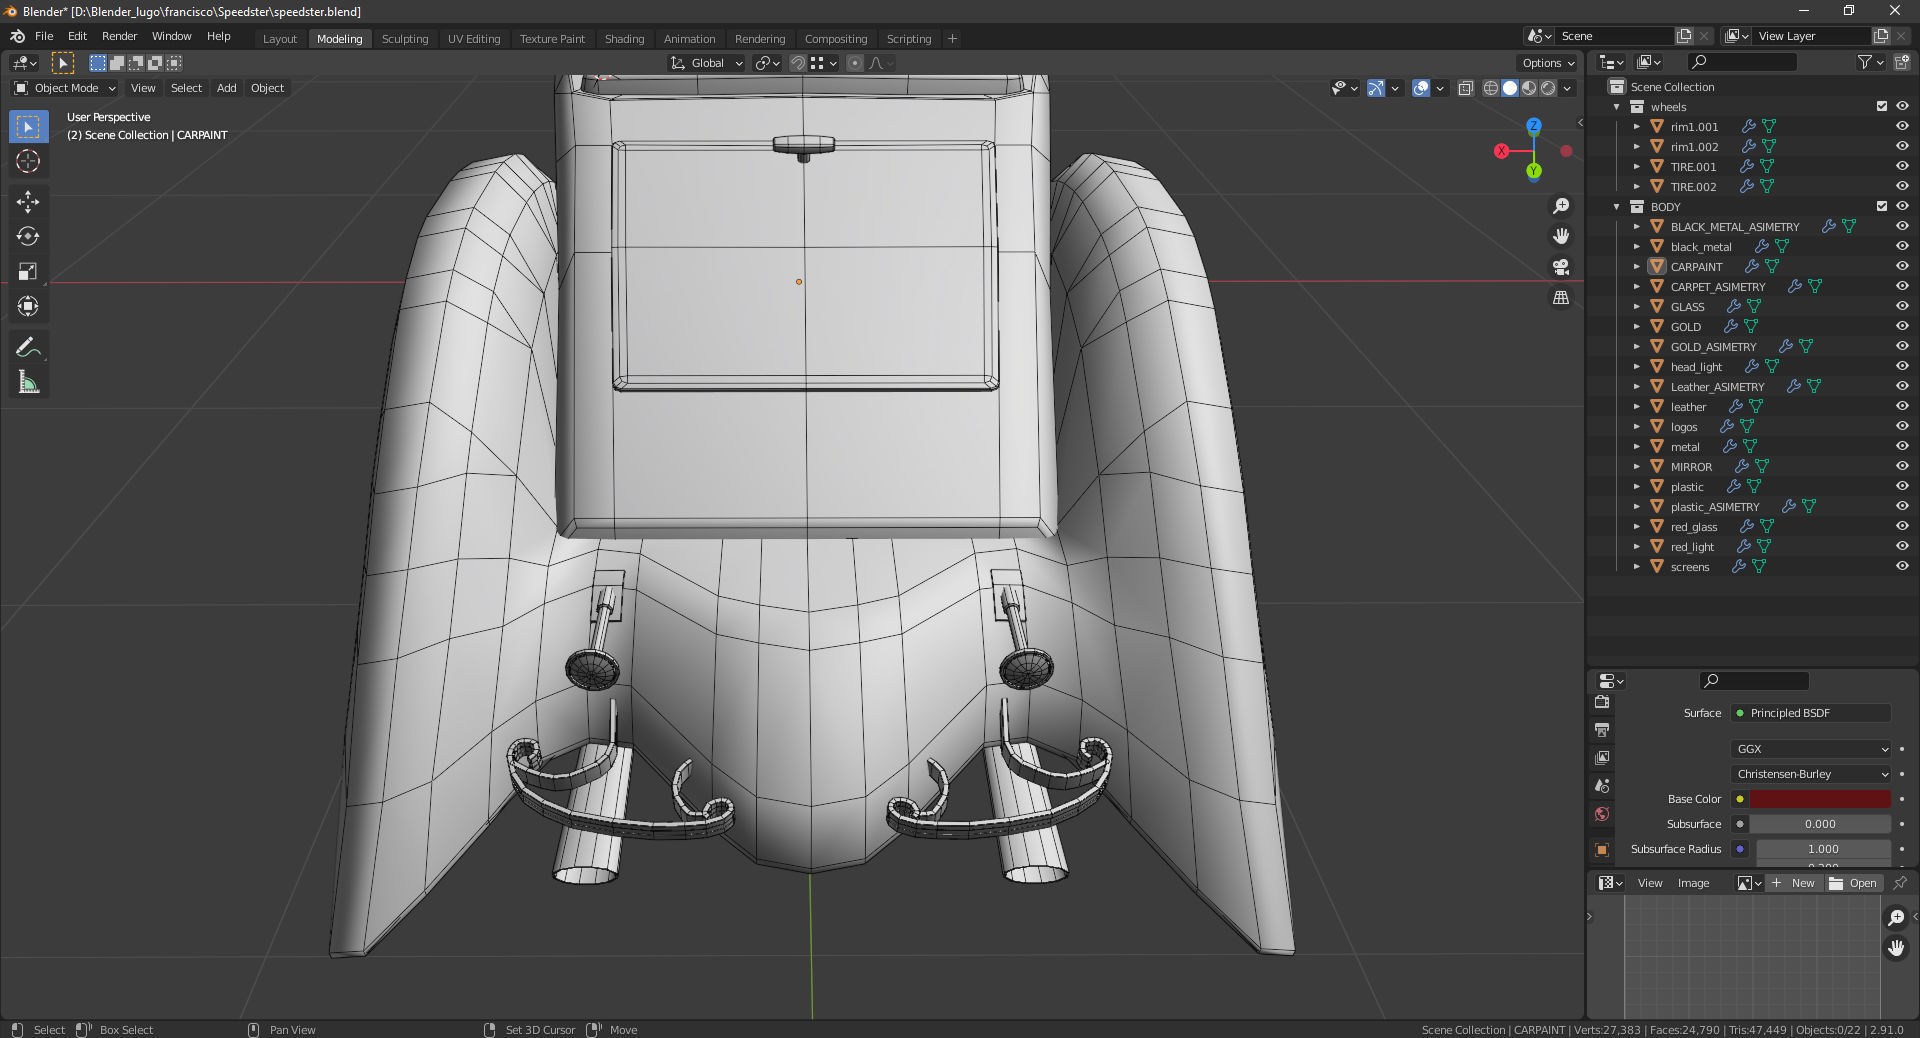
Task: Select the Move tool in toolbar
Action: click(28, 202)
